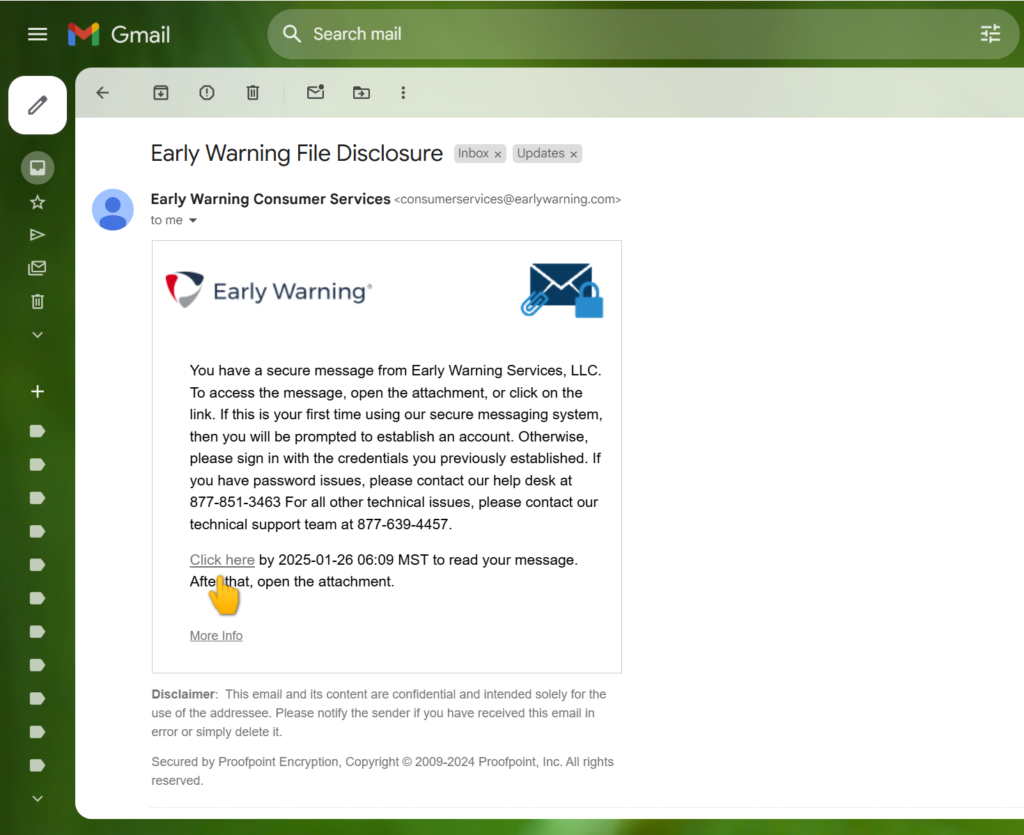Click the Early Warning logo image
This screenshot has width=1024, height=835.
click(268, 289)
